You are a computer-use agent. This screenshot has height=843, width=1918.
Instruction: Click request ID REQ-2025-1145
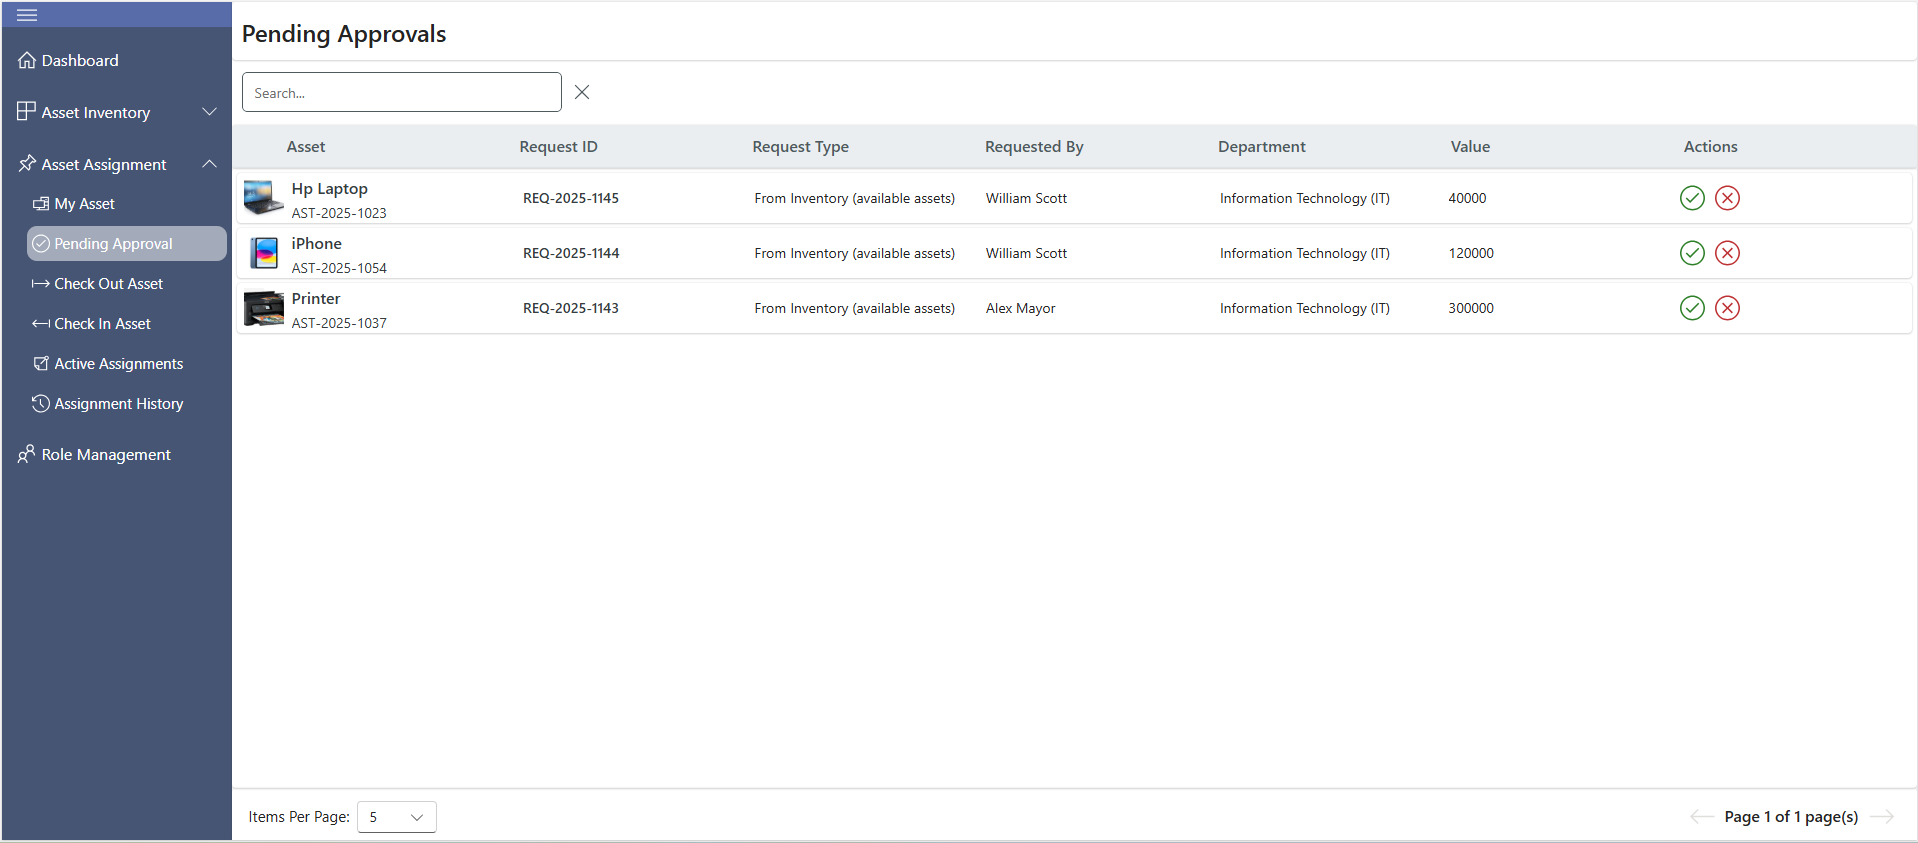click(571, 198)
